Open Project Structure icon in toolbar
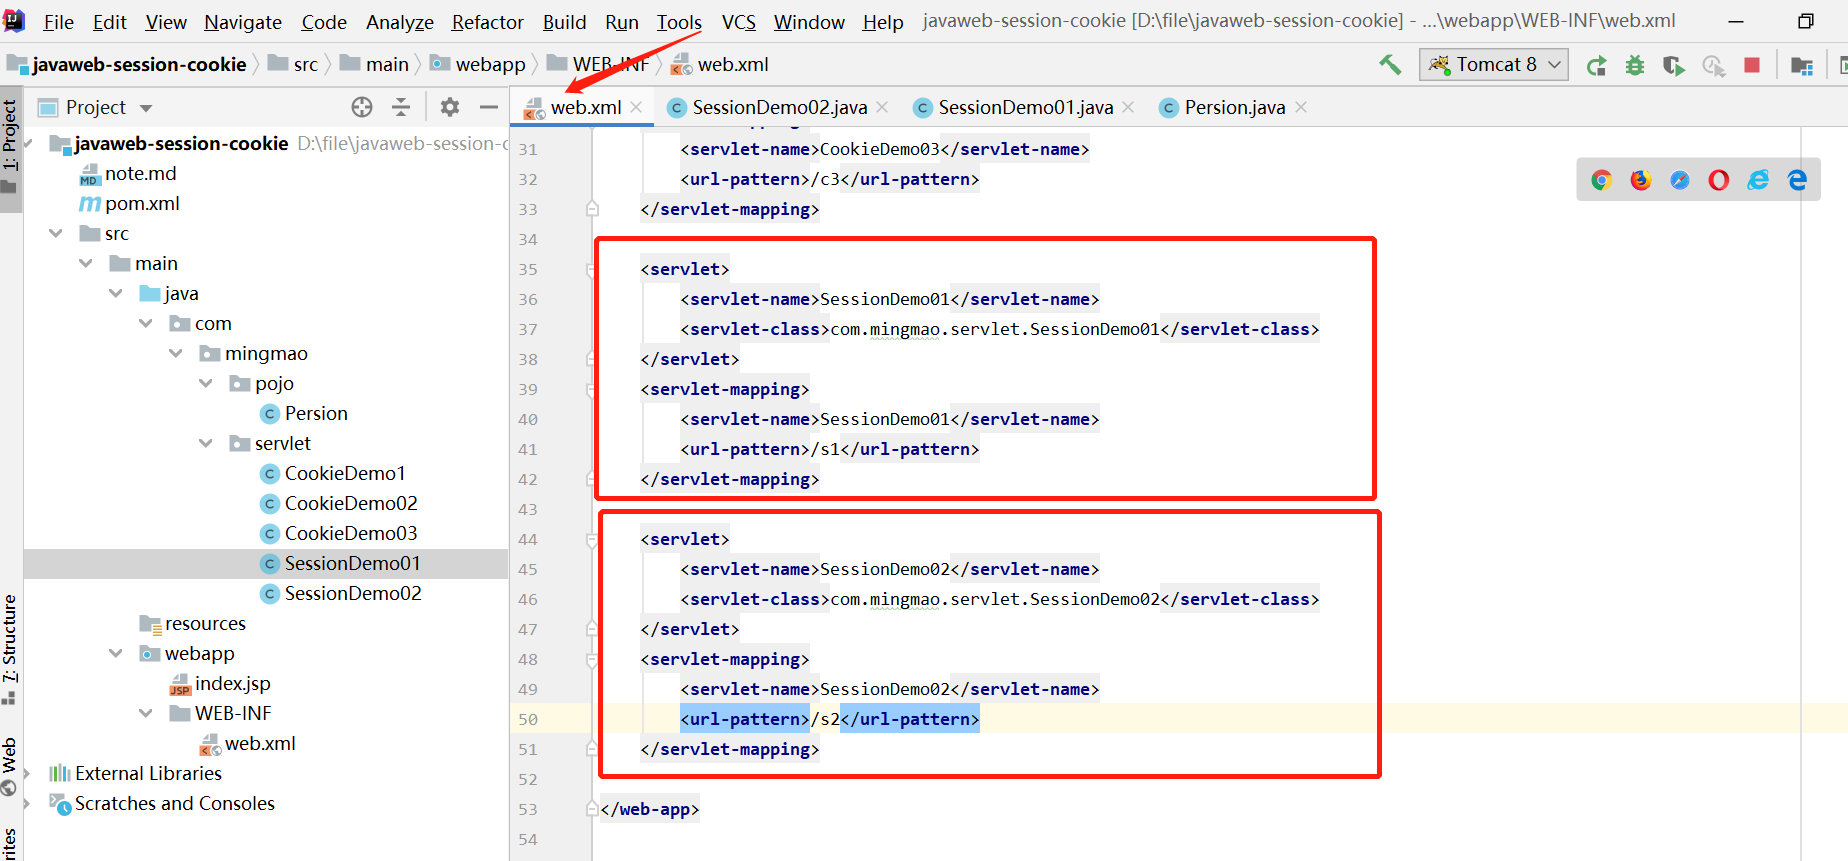The width and height of the screenshot is (1848, 861). click(x=1802, y=65)
